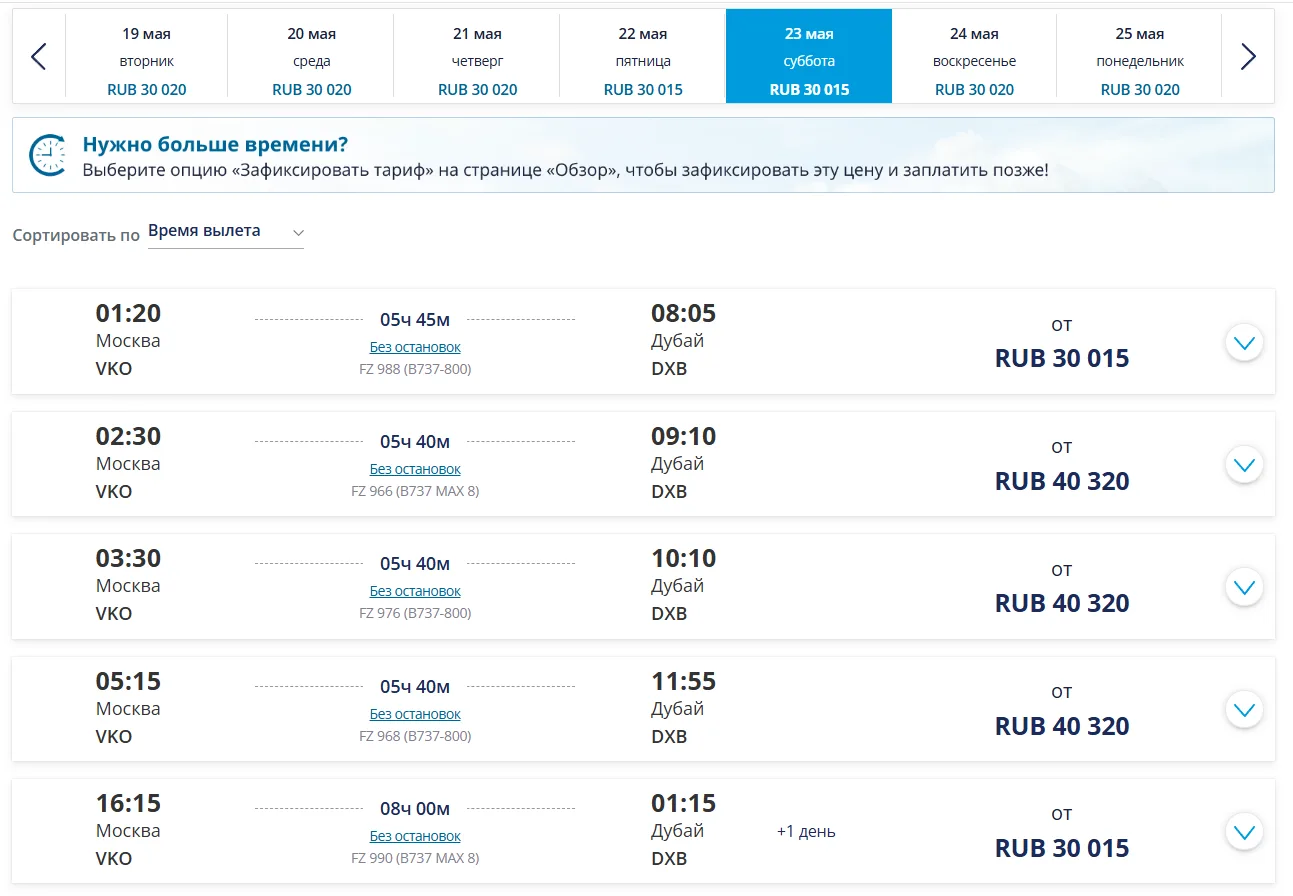The height and width of the screenshot is (896, 1293).
Task: Expand the 01:20 flight details chevron
Action: pyautogui.click(x=1244, y=343)
